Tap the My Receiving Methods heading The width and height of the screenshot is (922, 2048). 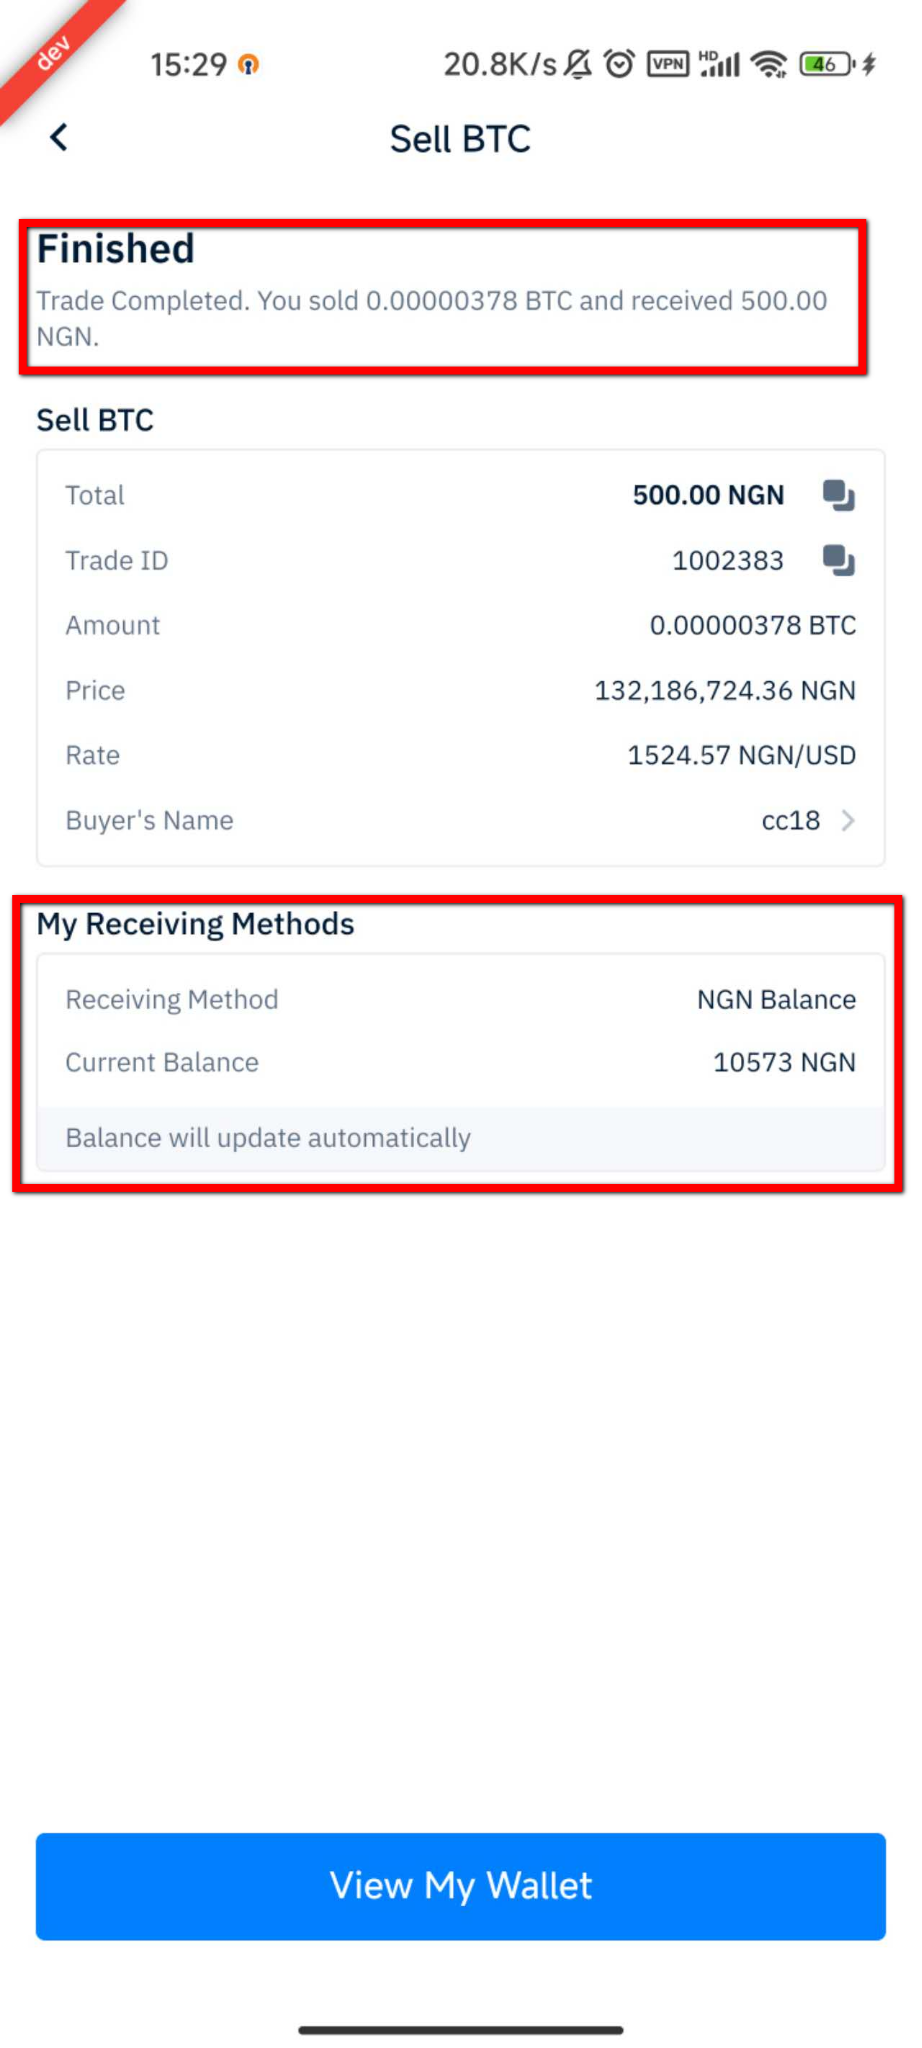(196, 924)
